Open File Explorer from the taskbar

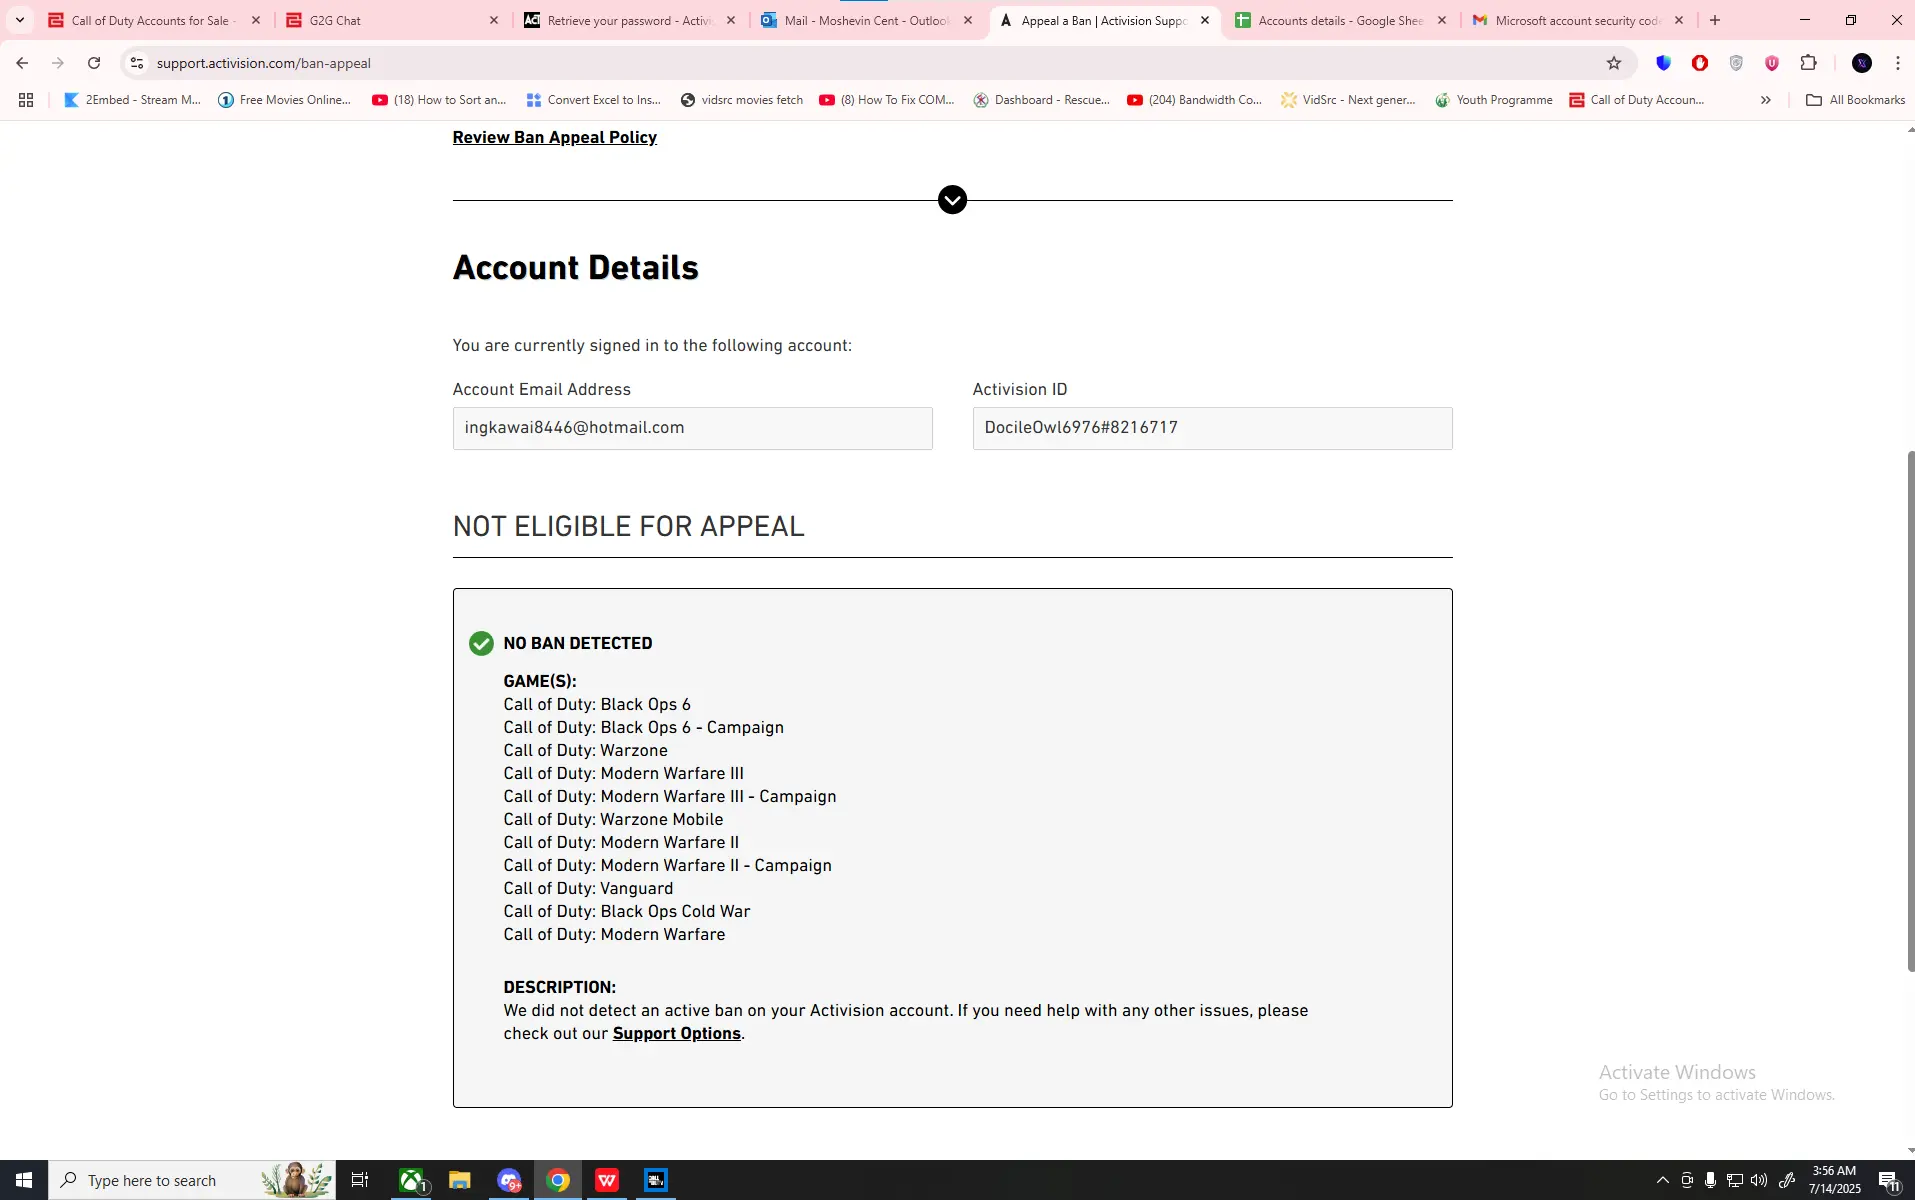(x=460, y=1180)
